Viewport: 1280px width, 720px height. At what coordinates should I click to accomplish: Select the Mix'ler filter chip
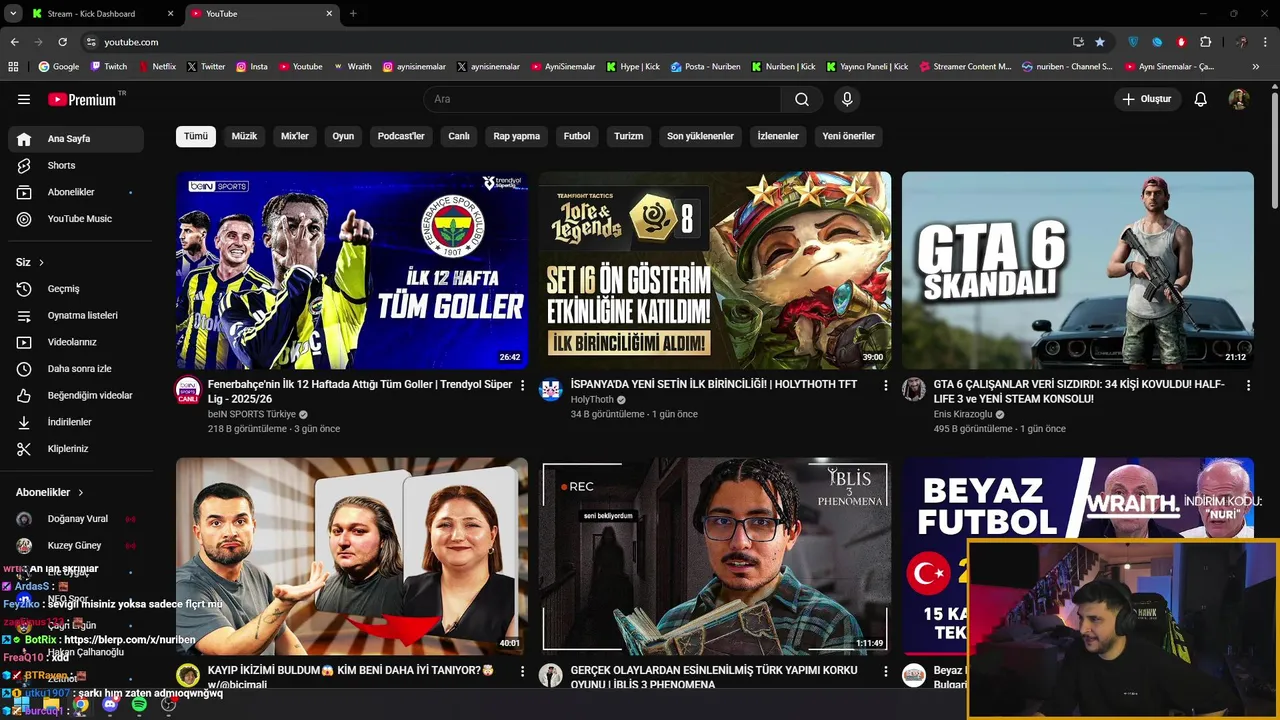point(295,136)
